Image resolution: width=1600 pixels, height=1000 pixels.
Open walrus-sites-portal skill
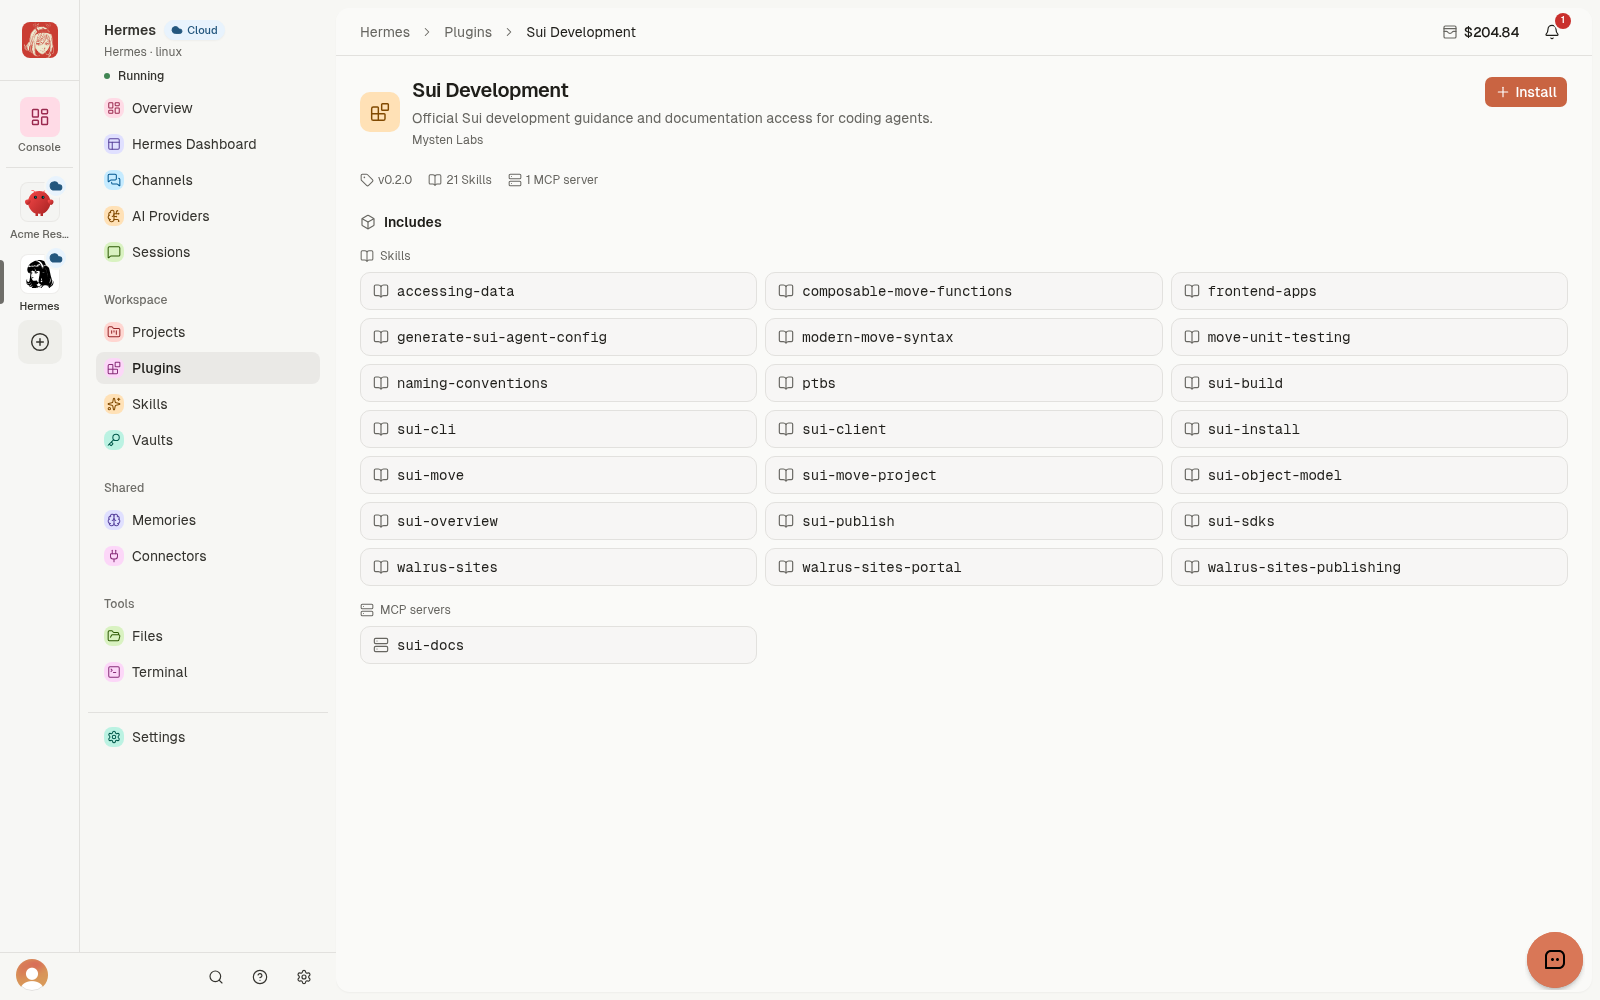[963, 567]
